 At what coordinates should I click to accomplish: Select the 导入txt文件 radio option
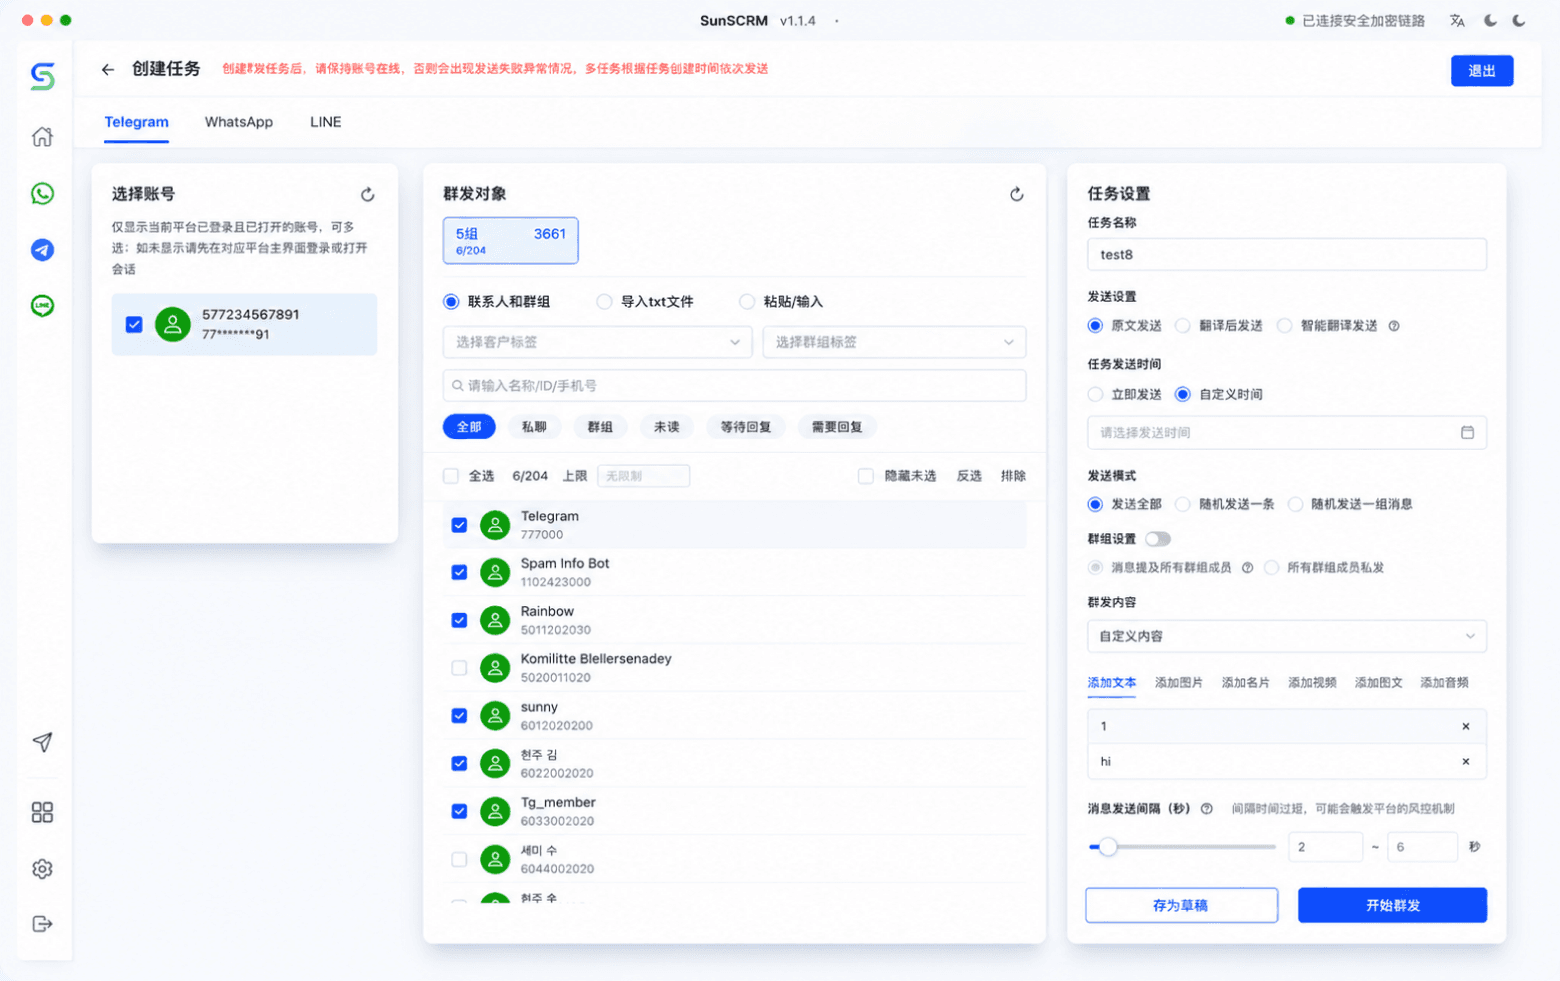pos(604,302)
